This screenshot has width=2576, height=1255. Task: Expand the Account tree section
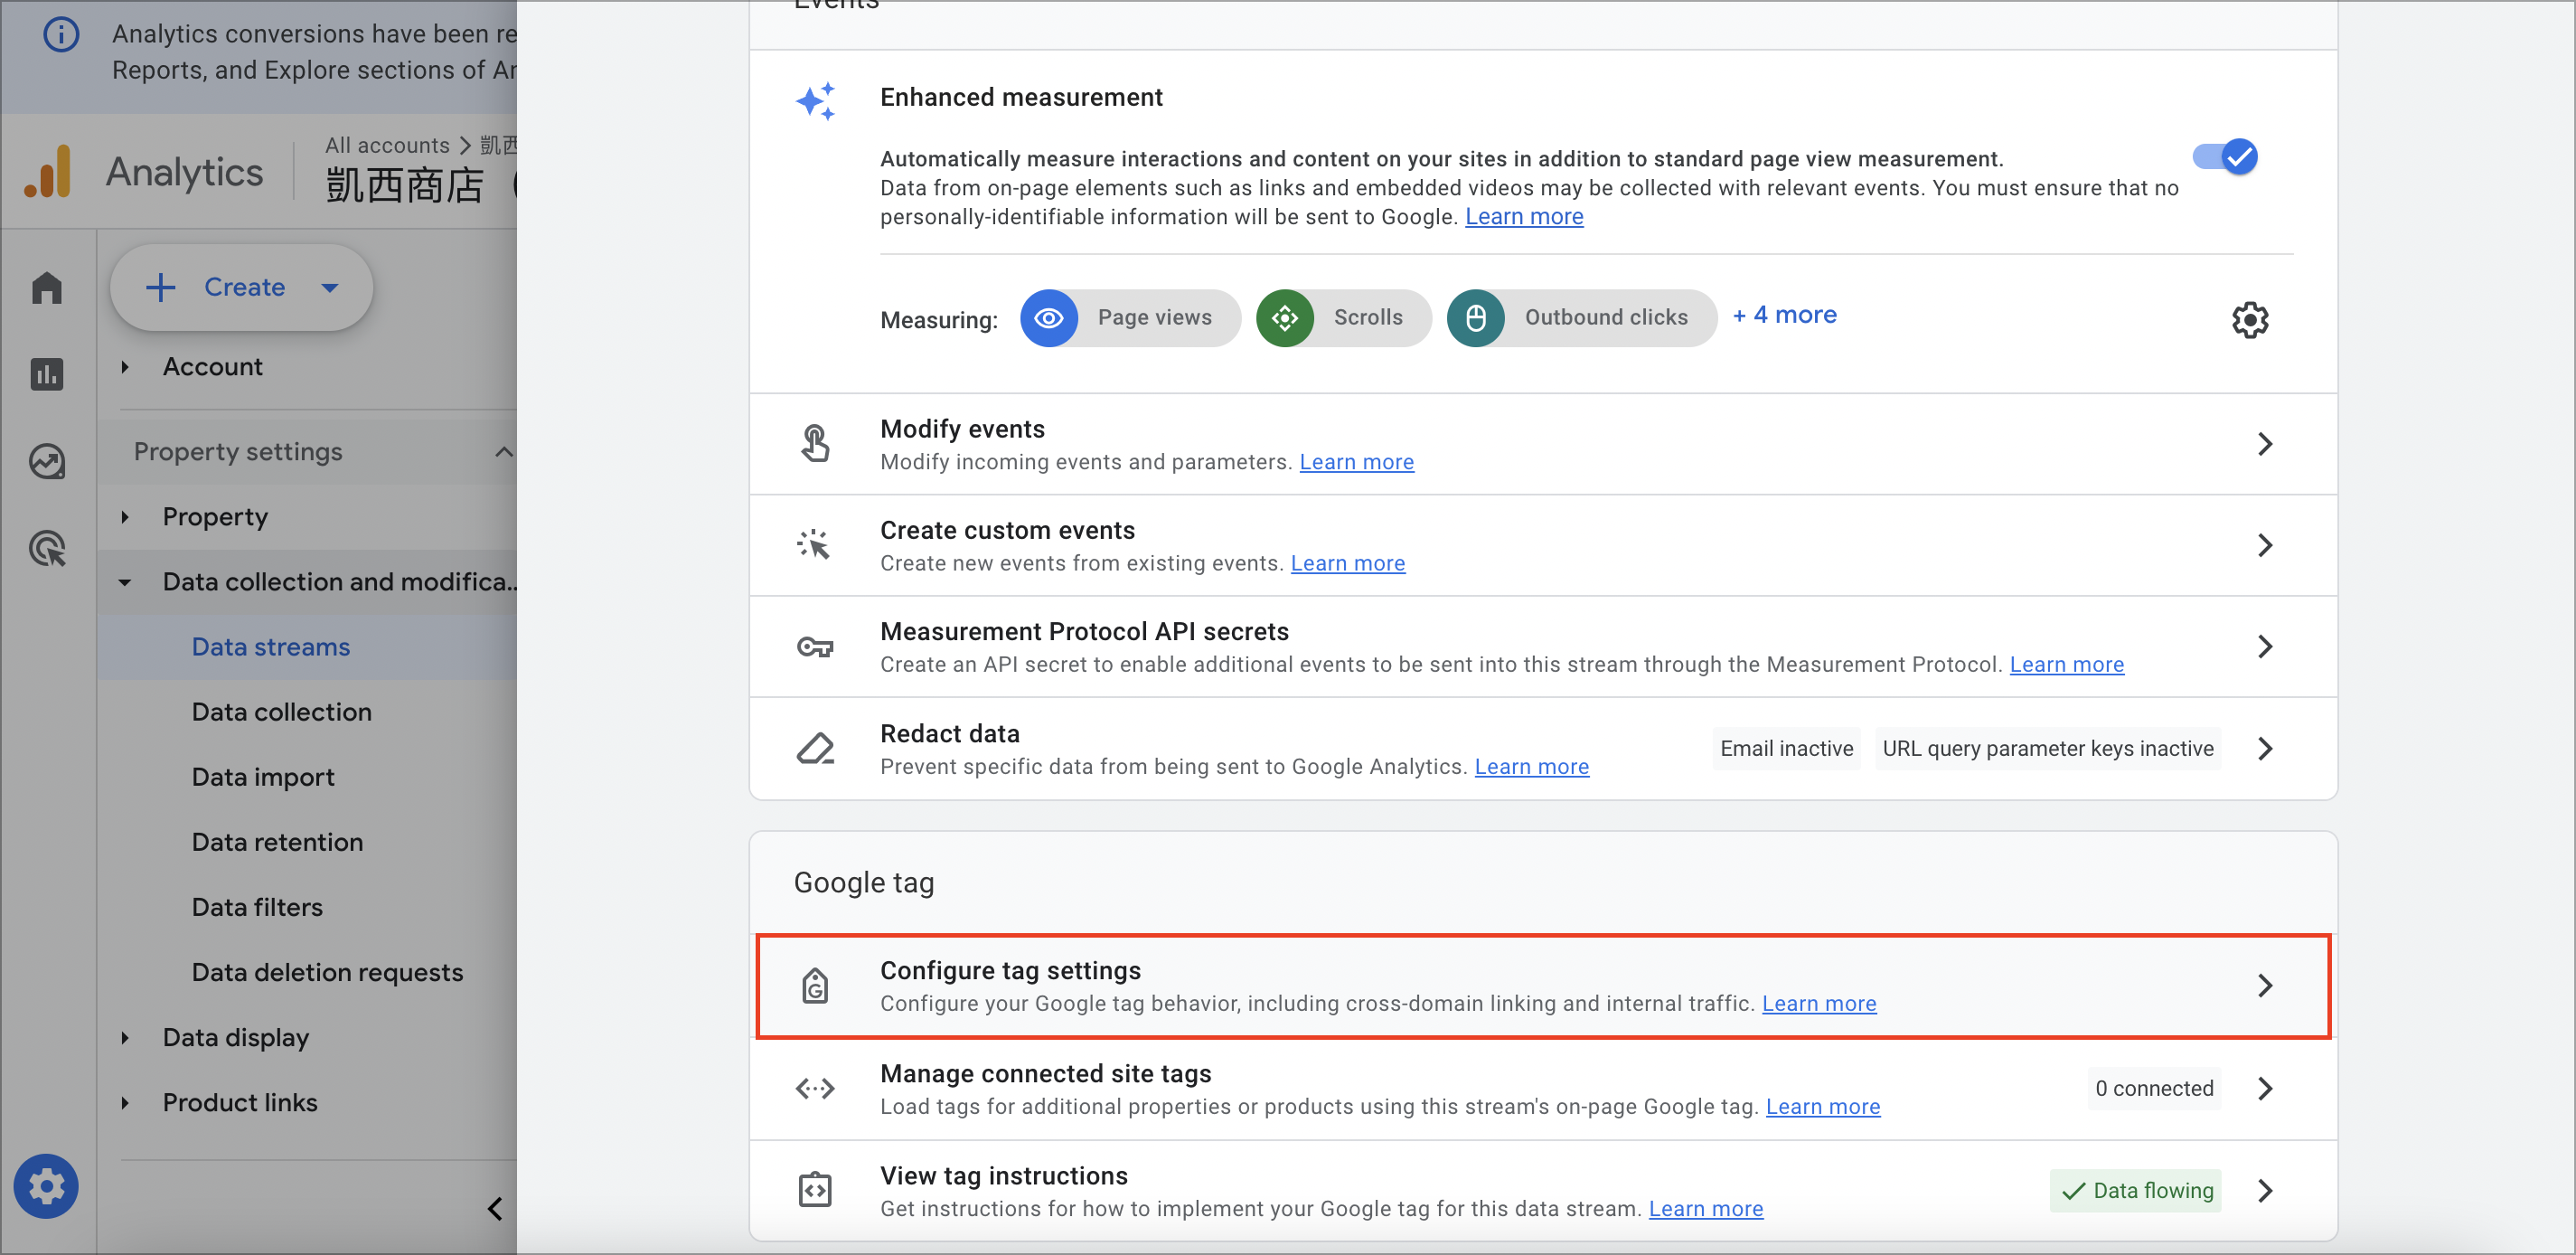click(x=125, y=367)
